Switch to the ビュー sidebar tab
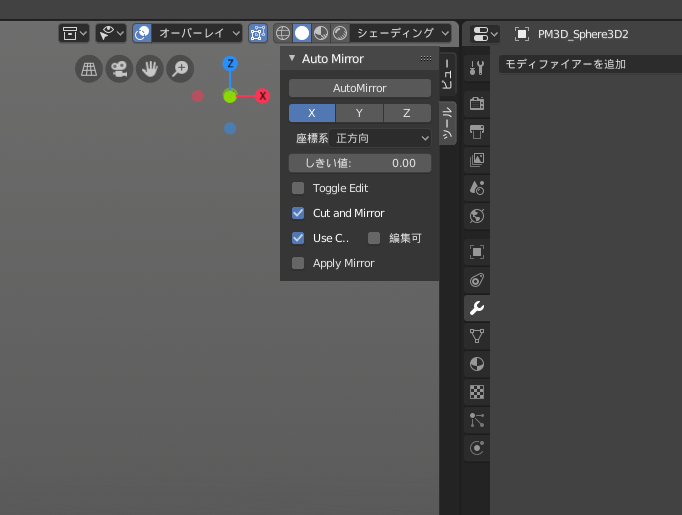682x515 pixels. (x=447, y=73)
